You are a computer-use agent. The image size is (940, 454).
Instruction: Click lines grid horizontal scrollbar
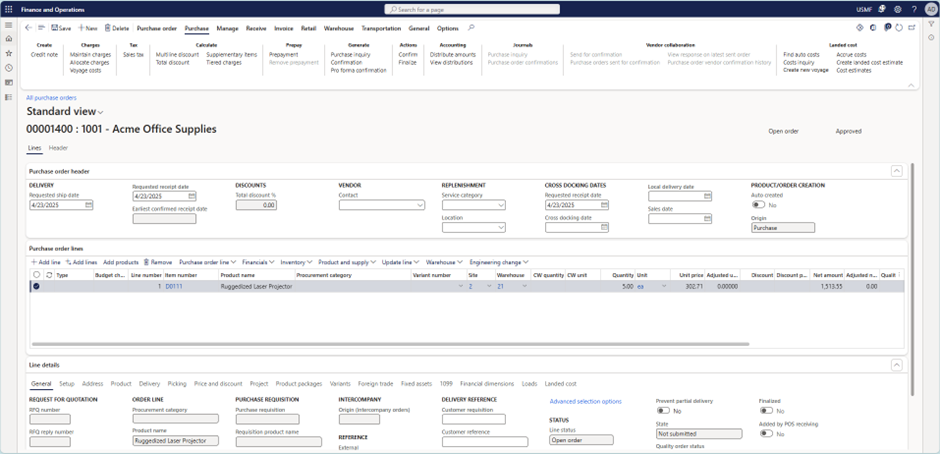tap(390, 344)
